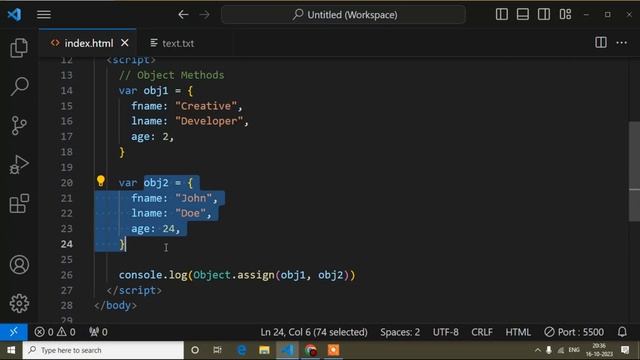Open Customize Layout options

(565, 14)
